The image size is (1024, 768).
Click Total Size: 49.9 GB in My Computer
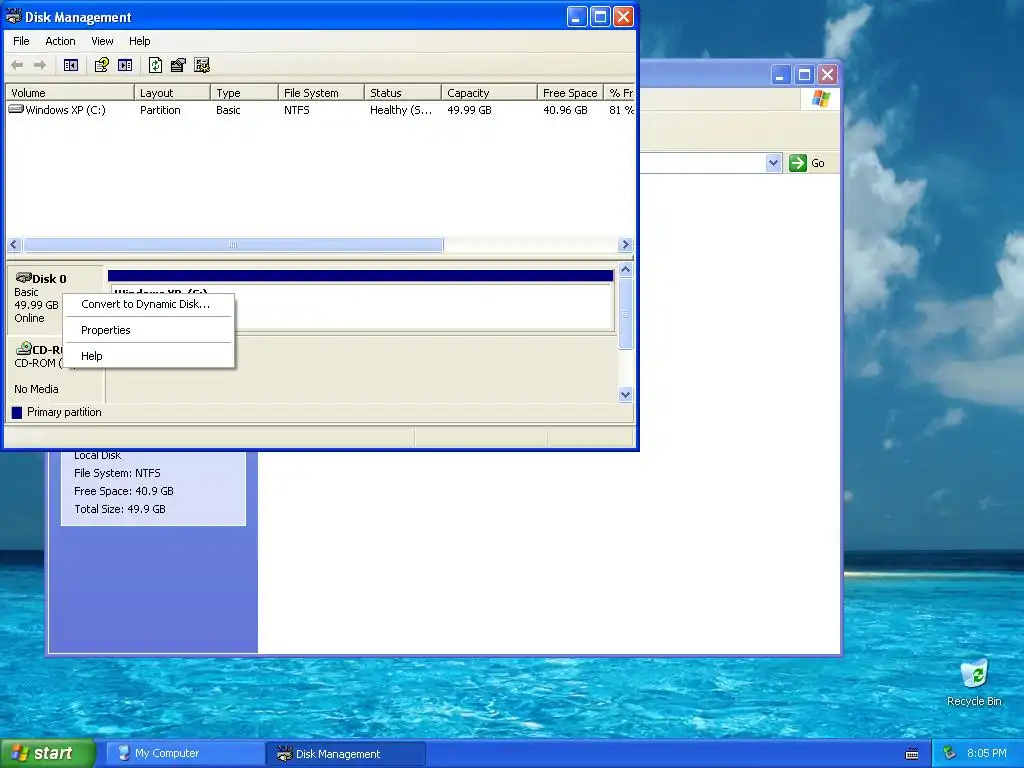point(120,509)
